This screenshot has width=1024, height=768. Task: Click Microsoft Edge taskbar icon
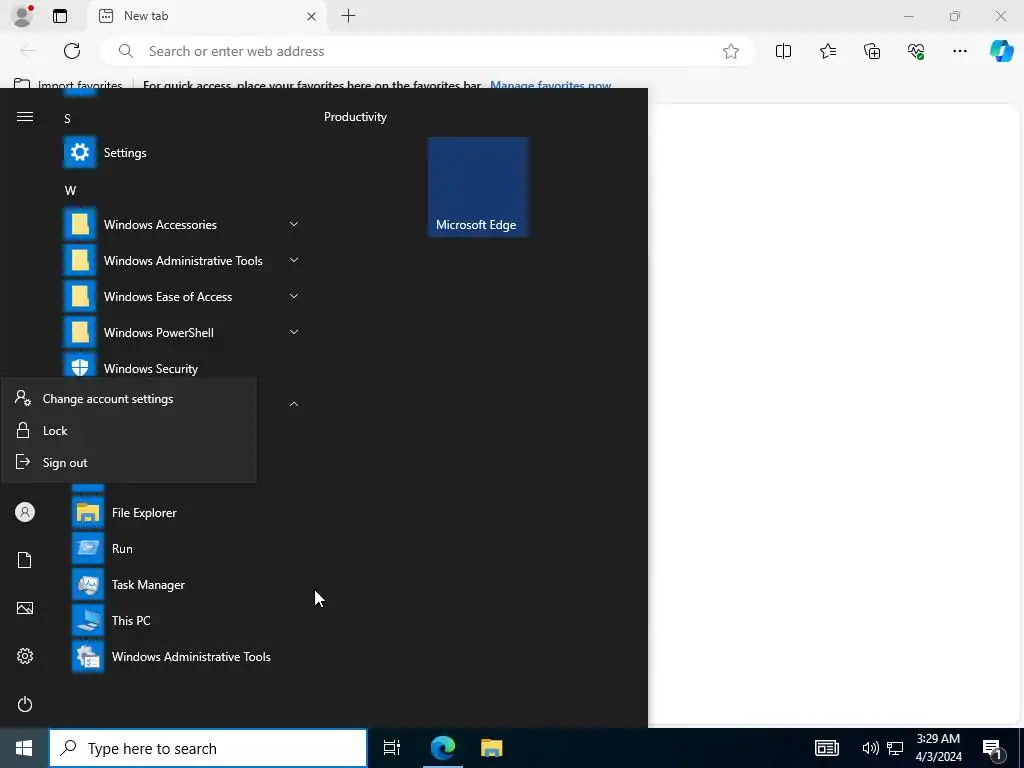[442, 748]
